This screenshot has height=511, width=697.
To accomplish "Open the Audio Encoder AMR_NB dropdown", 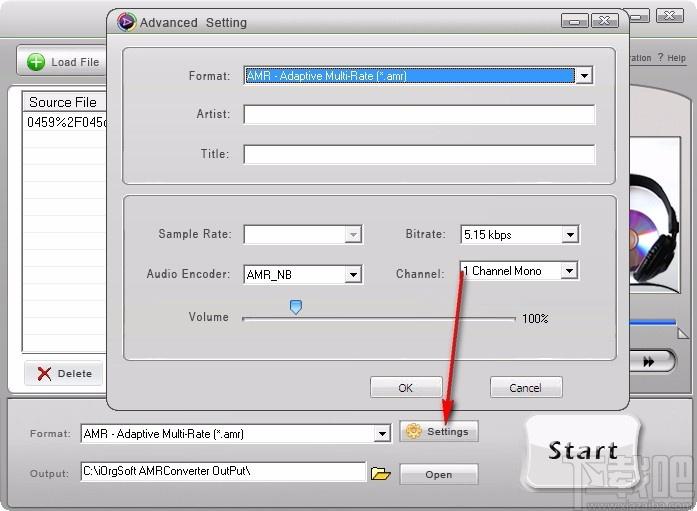I will click(353, 275).
